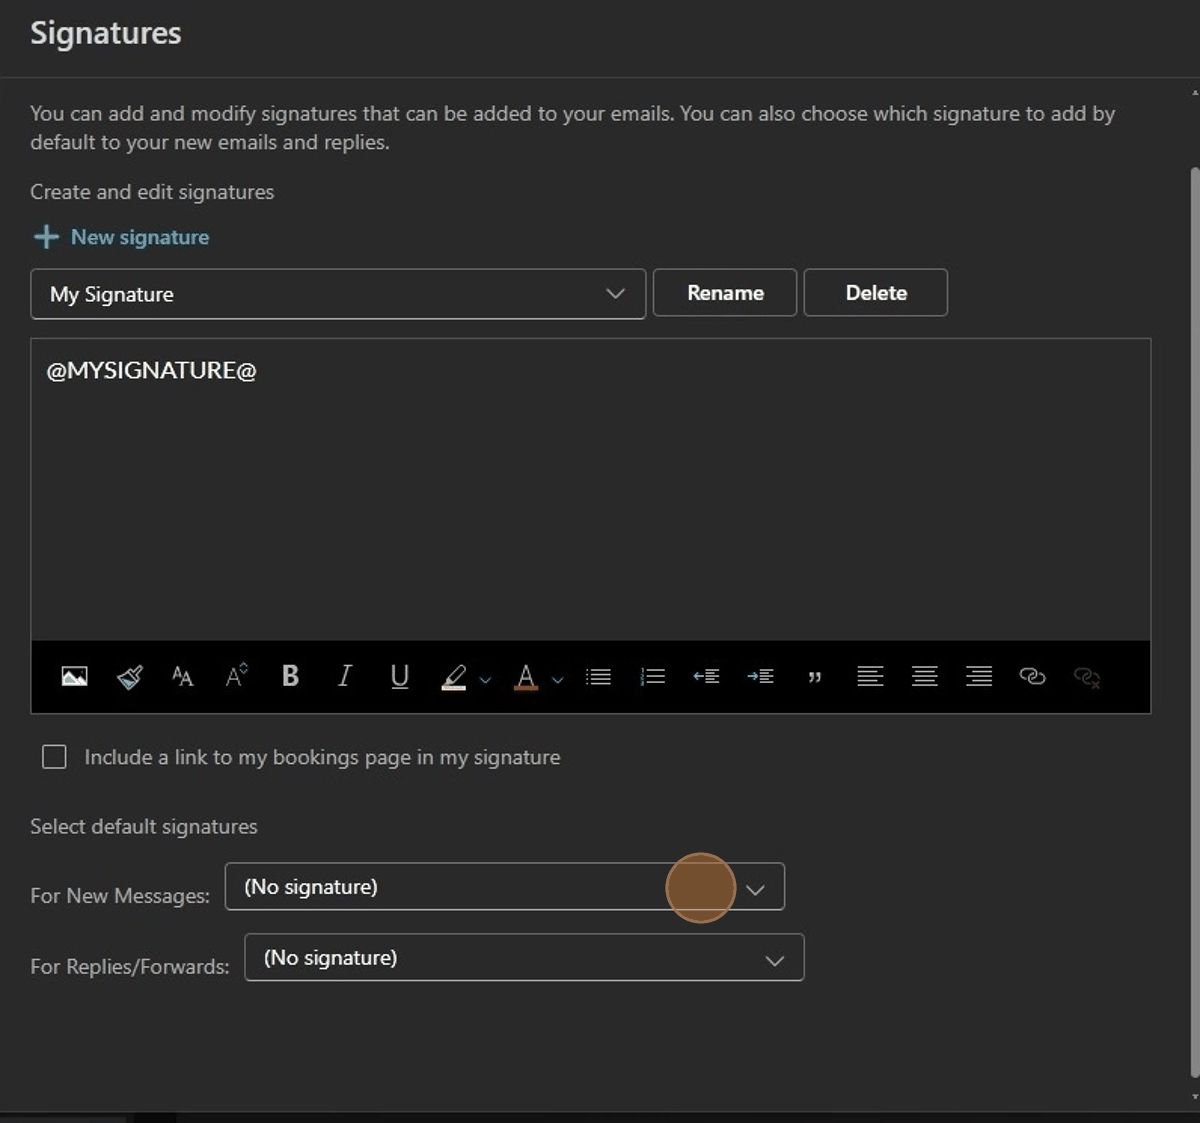Click 'Create and edit signatures' label

[152, 192]
